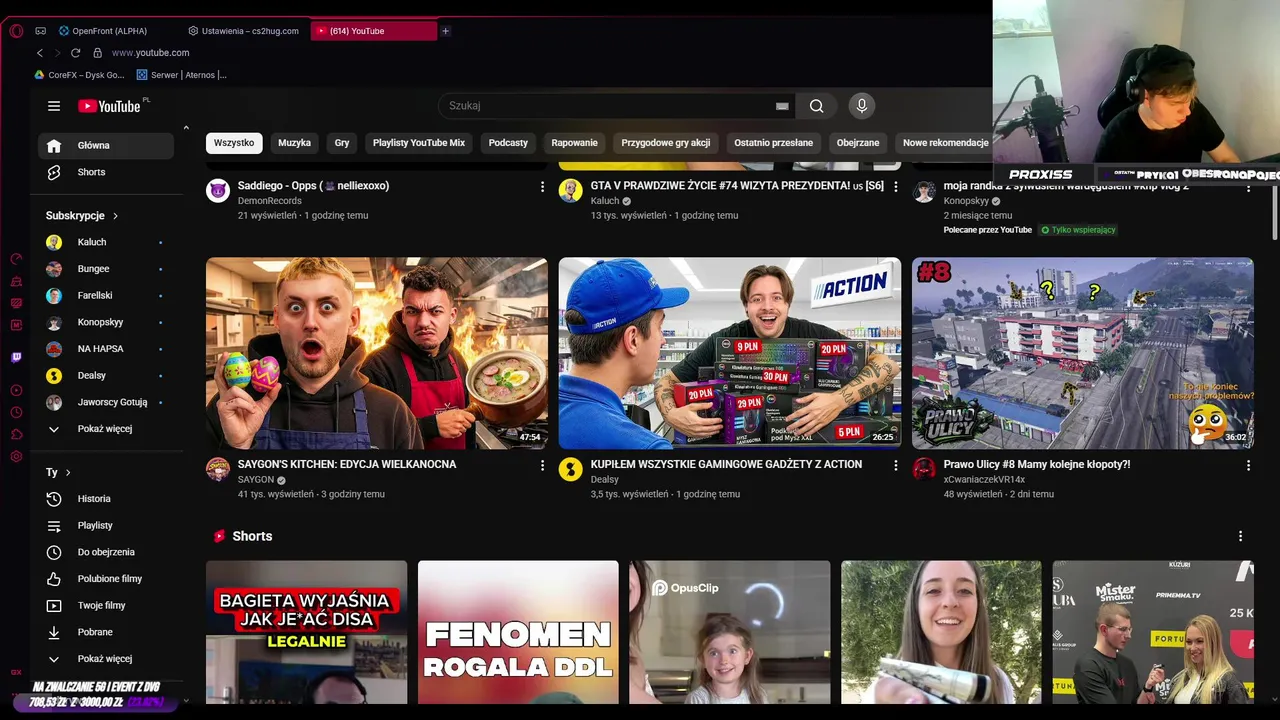Open the Opera GX main menu logo
The width and height of the screenshot is (1280, 720).
[16, 31]
